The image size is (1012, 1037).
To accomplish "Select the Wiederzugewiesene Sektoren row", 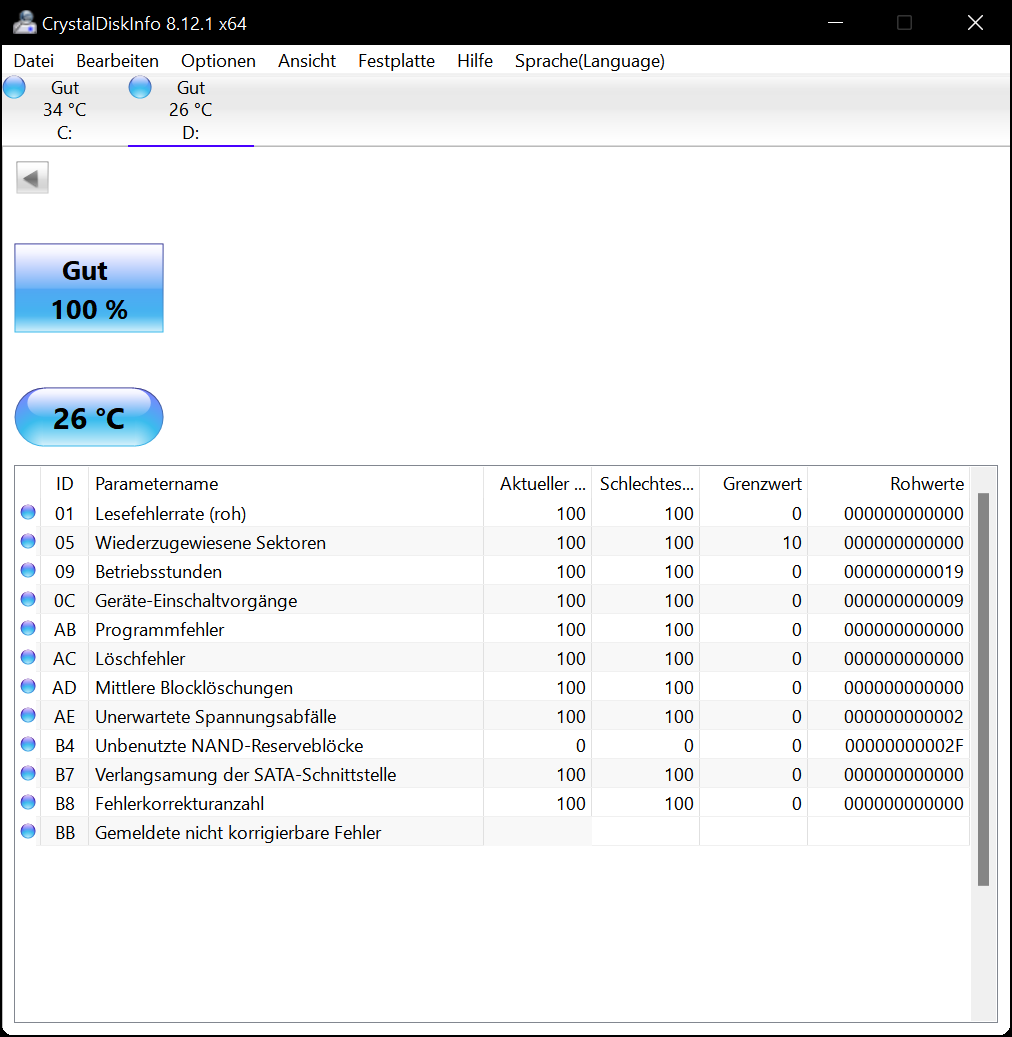I will [492, 542].
